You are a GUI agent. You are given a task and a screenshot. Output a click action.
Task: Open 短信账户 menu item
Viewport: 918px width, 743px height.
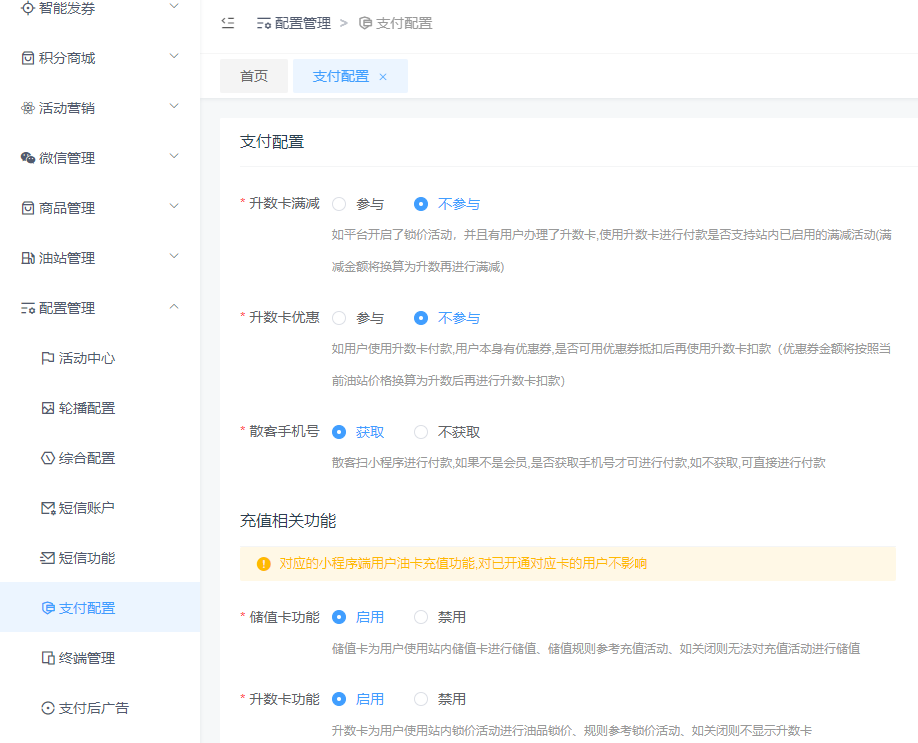[100, 508]
